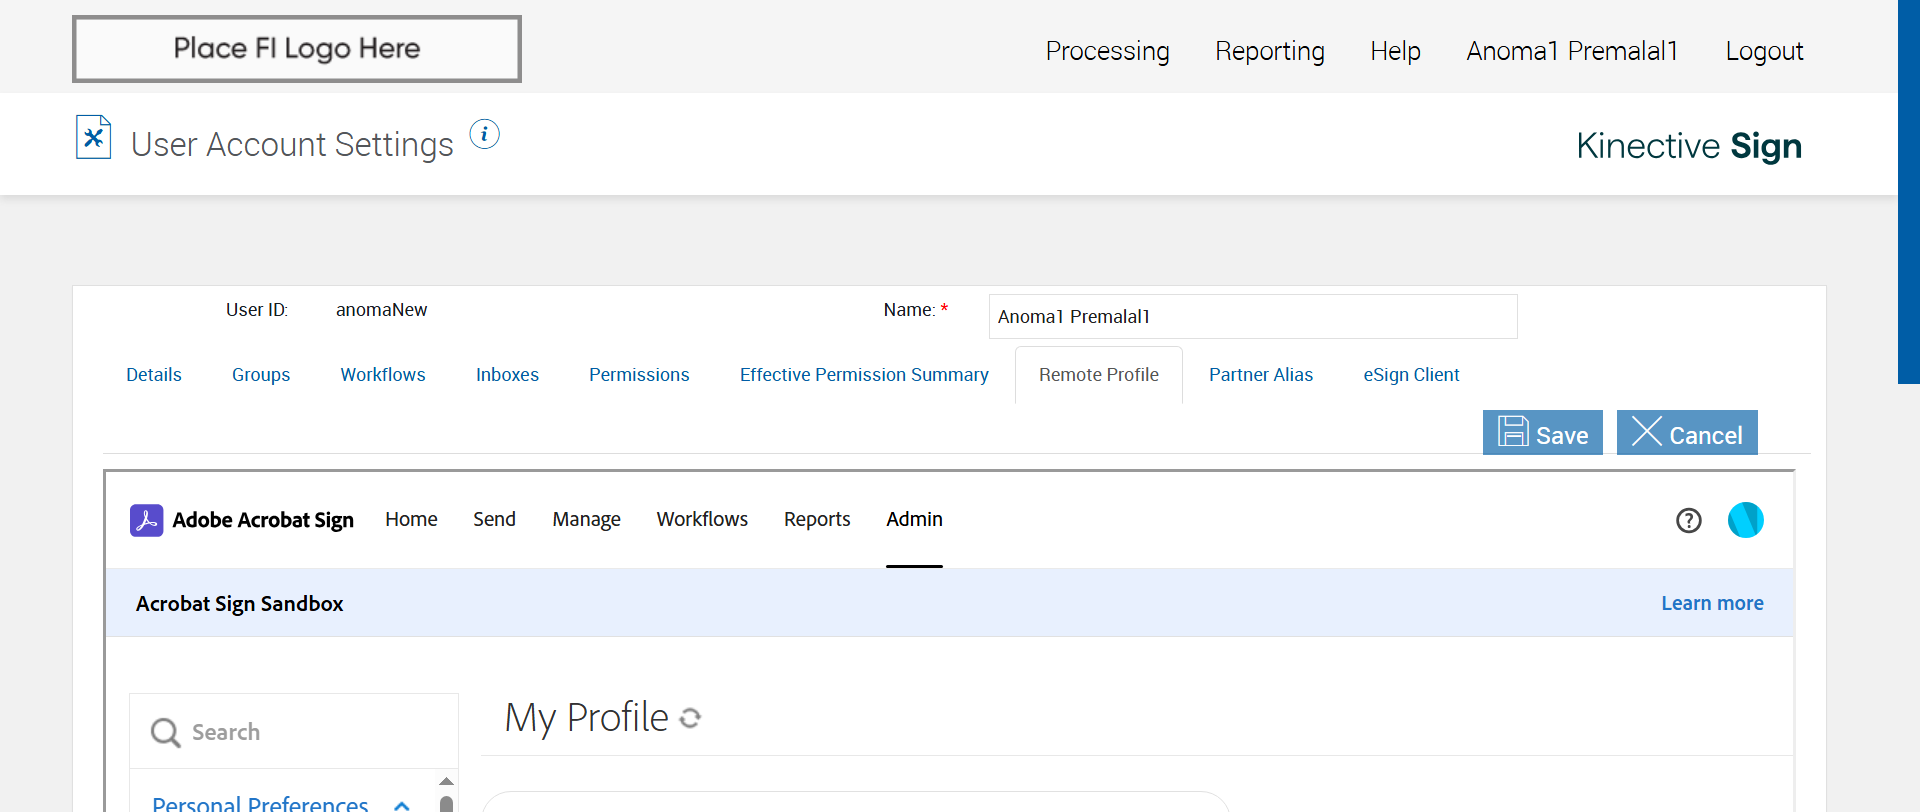The height and width of the screenshot is (812, 1920).
Task: Click the Cancel button
Action: pyautogui.click(x=1687, y=433)
